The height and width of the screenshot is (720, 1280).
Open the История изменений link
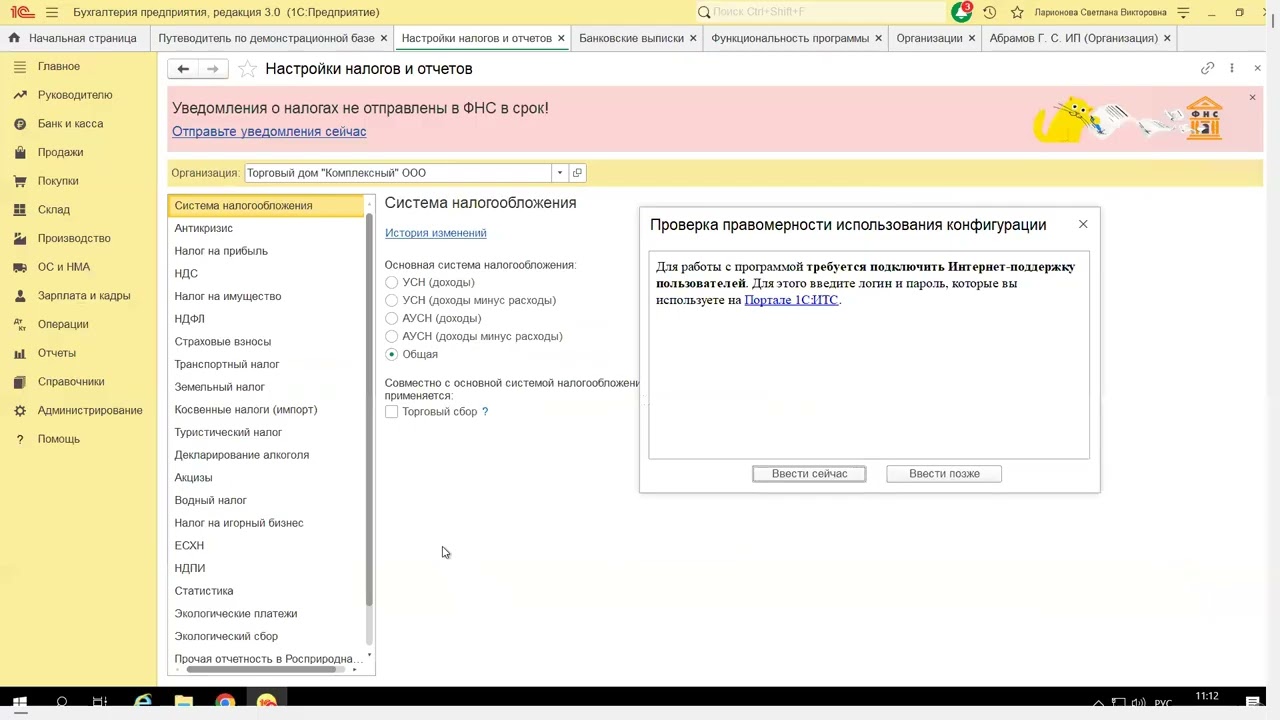[436, 233]
